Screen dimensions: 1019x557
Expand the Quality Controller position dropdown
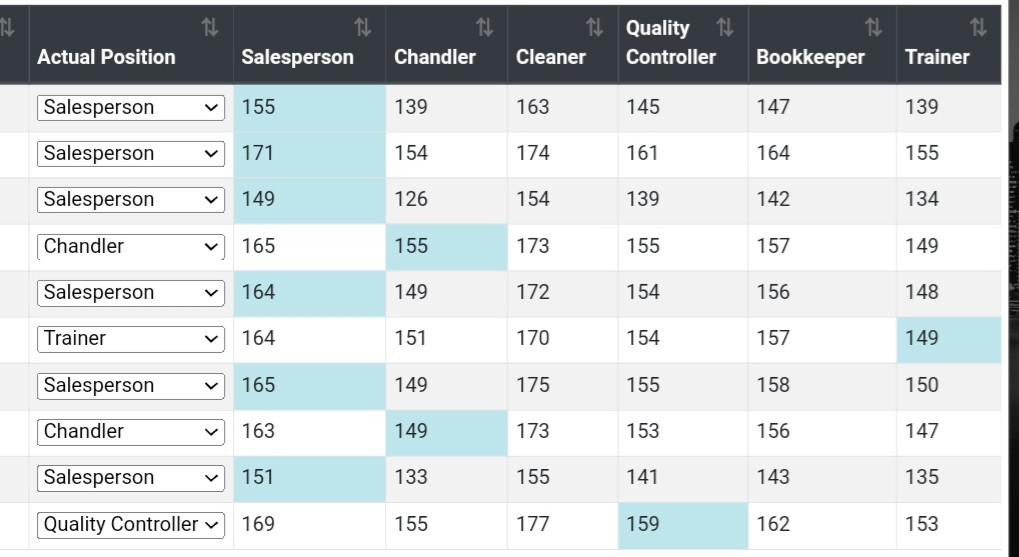coord(131,525)
